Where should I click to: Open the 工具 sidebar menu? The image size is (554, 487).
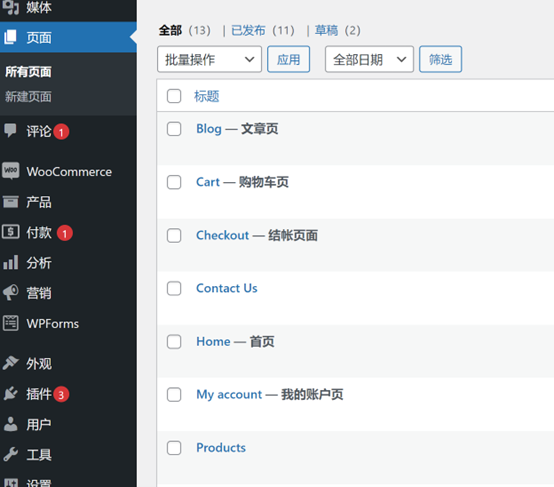click(39, 455)
